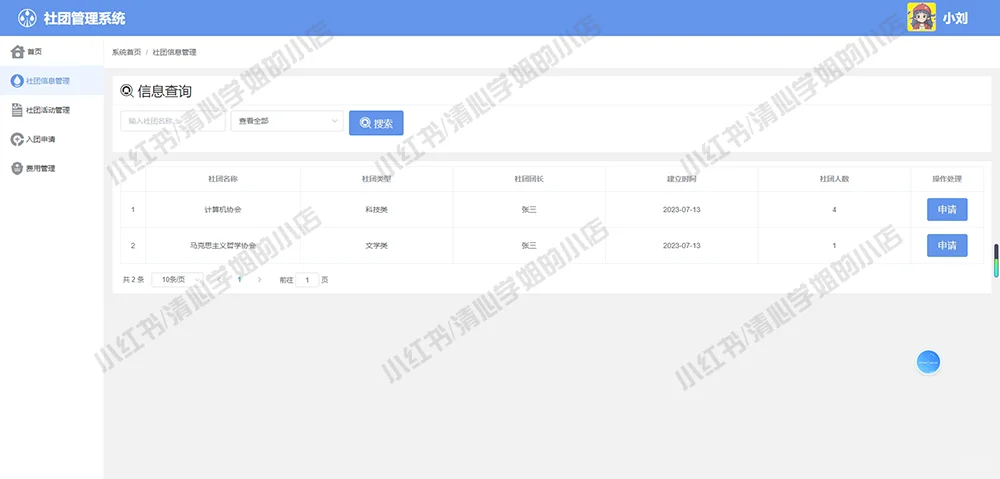Click the document icon of 社团活动管理
This screenshot has width=1000, height=479.
pos(17,110)
